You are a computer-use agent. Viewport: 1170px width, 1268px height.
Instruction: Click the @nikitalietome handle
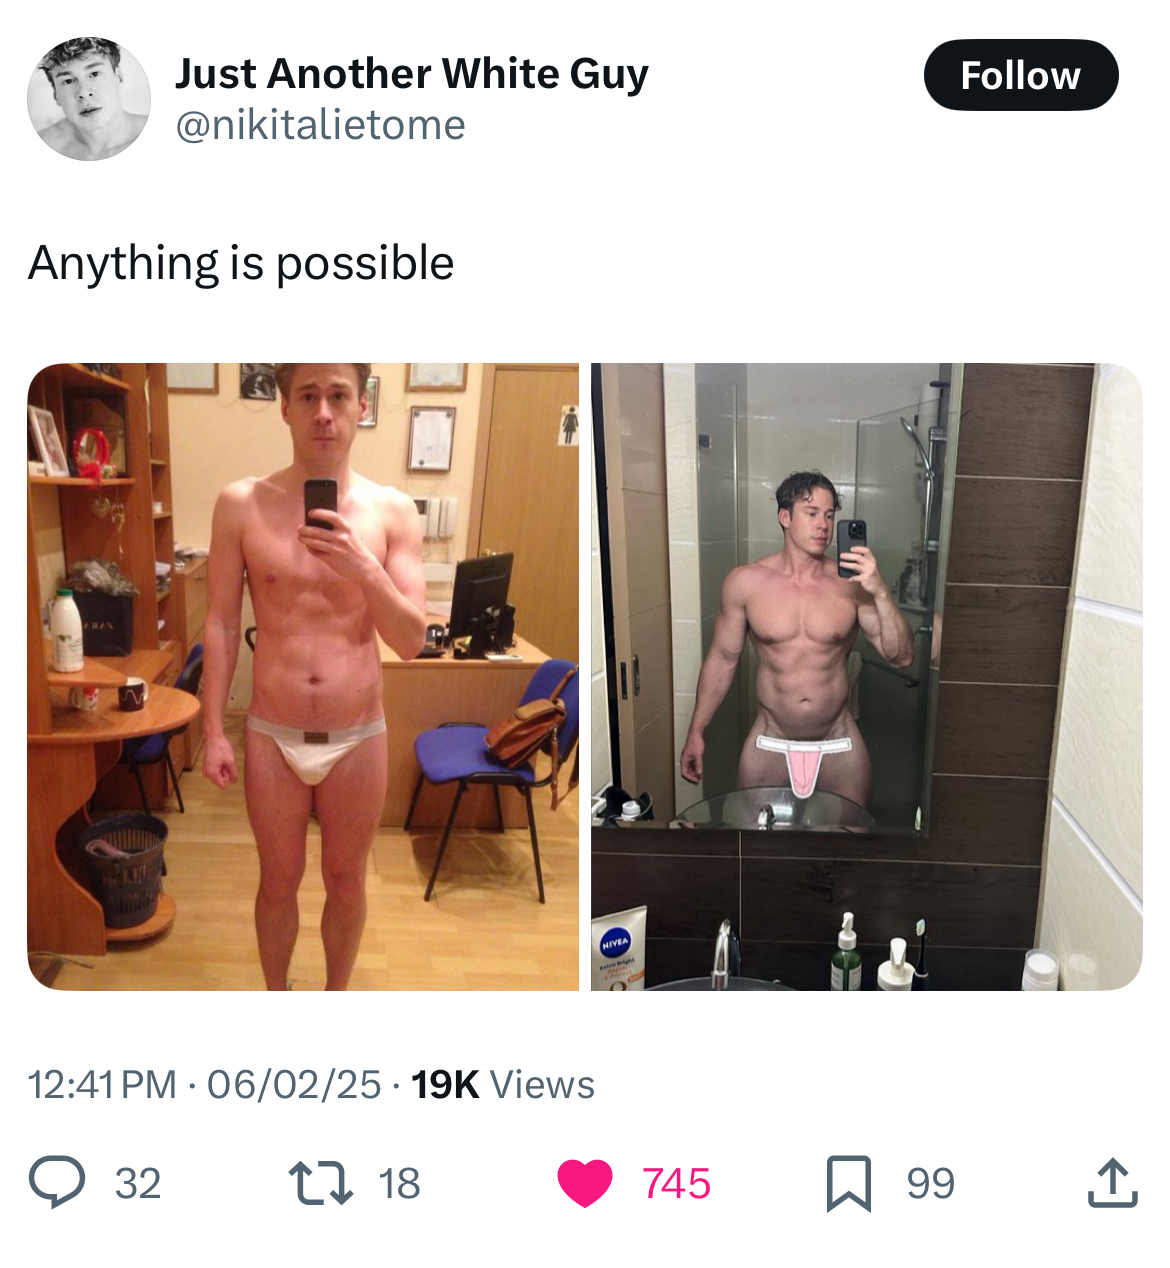point(320,125)
